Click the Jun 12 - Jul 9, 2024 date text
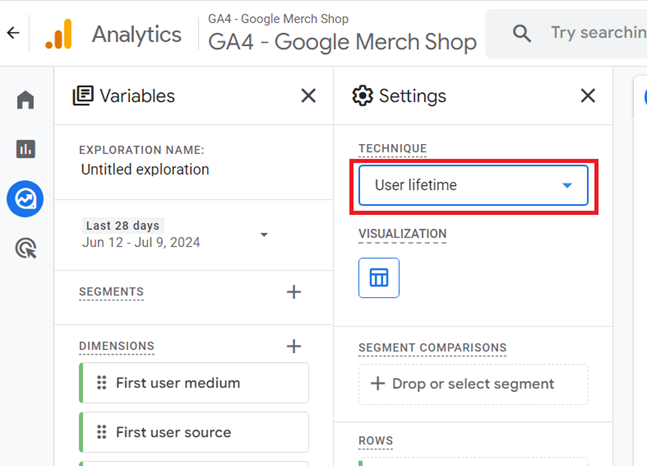647x466 pixels. click(x=141, y=242)
